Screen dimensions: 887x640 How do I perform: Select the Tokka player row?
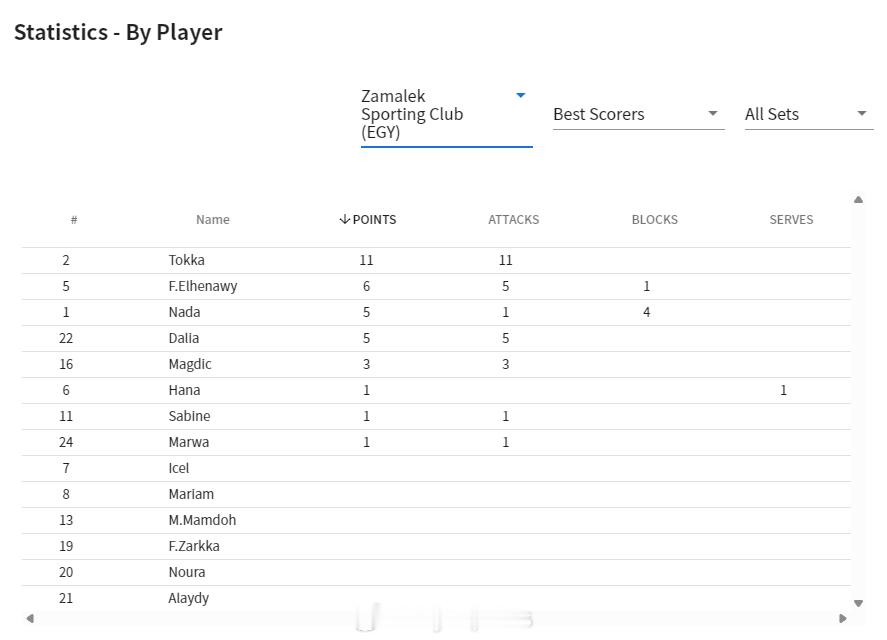[187, 260]
